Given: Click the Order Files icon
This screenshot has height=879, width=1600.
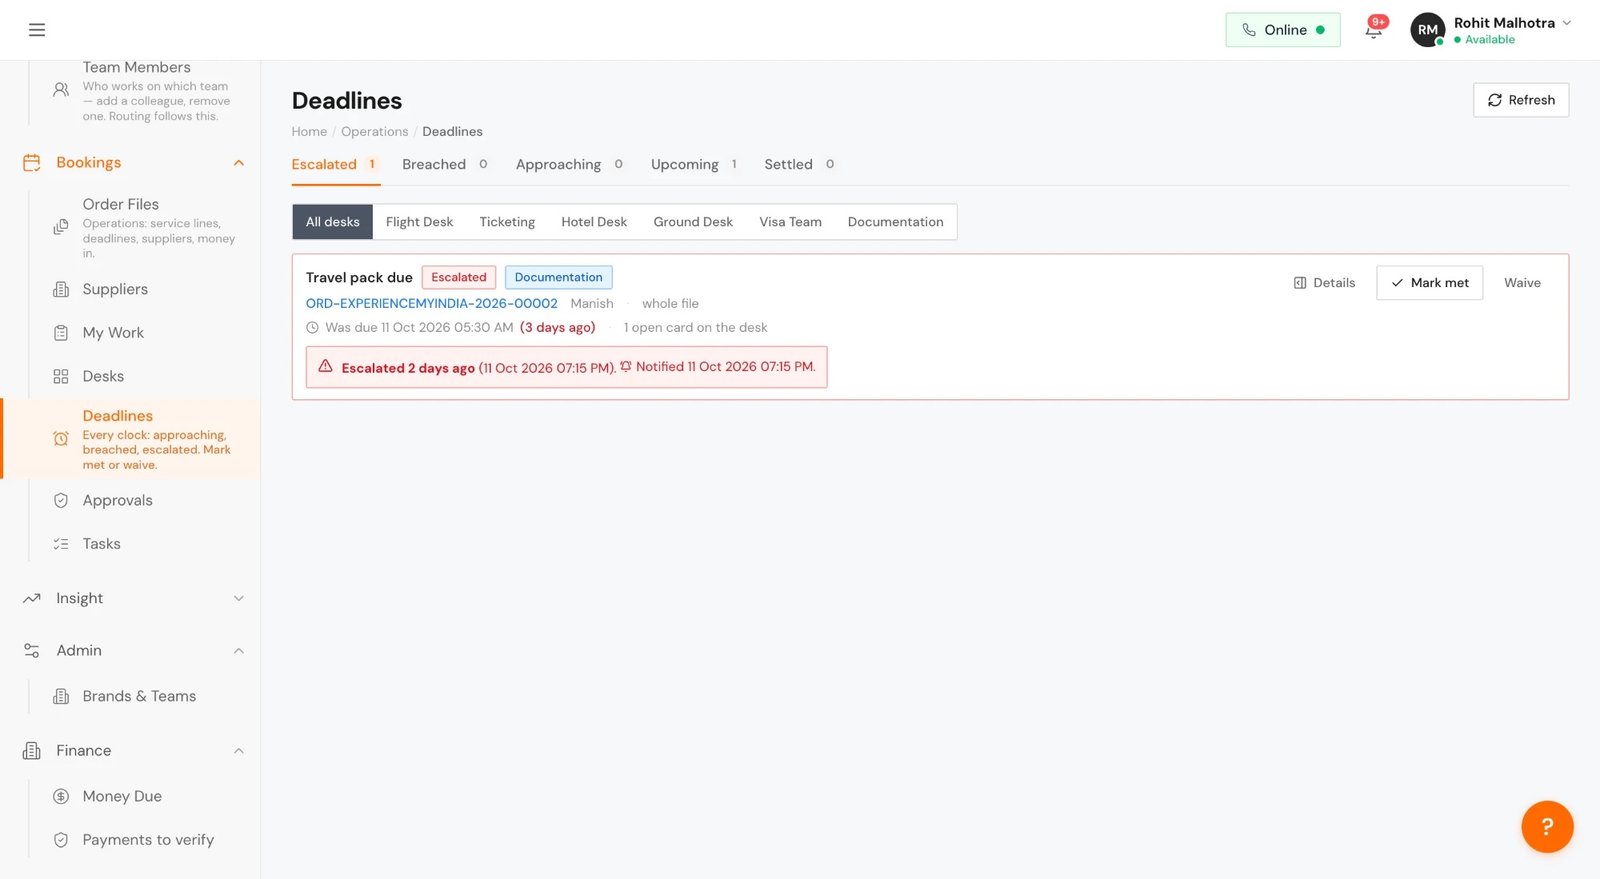Looking at the screenshot, I should pyautogui.click(x=61, y=227).
